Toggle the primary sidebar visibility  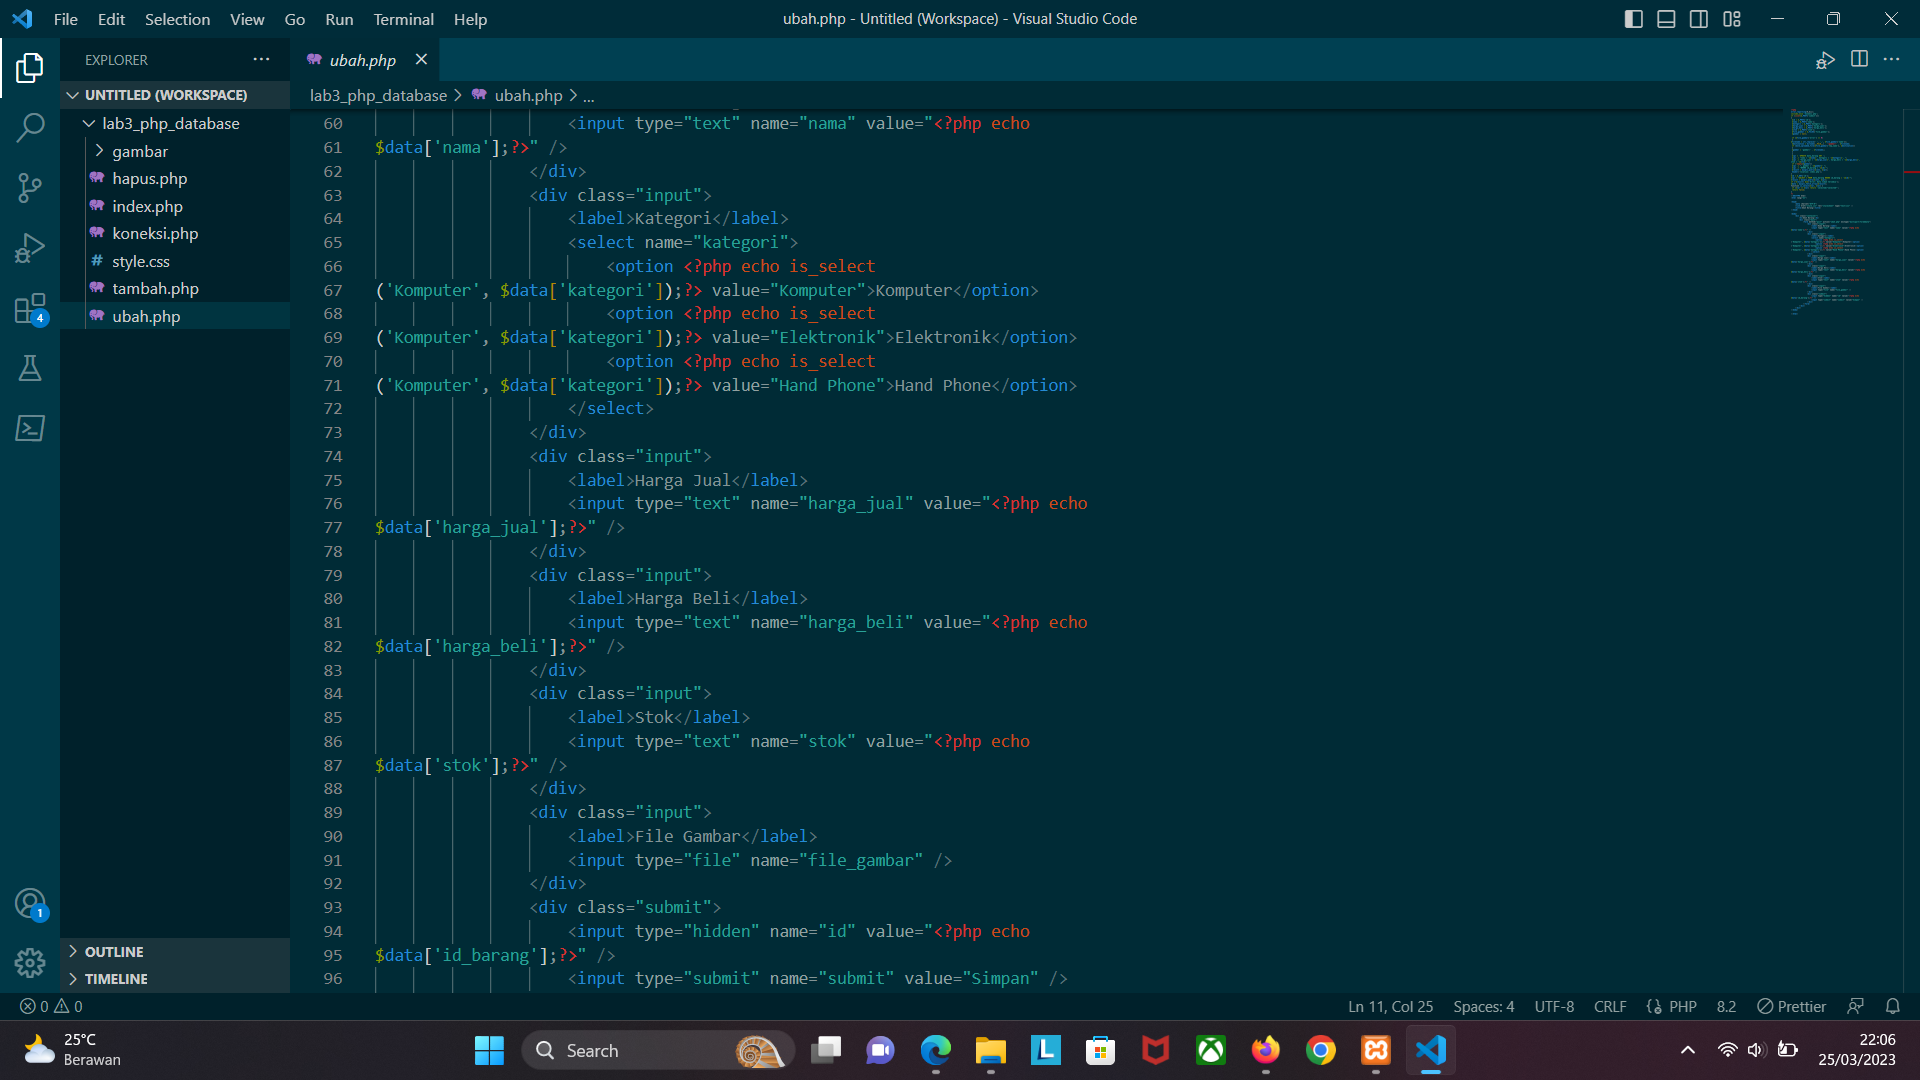point(1633,18)
